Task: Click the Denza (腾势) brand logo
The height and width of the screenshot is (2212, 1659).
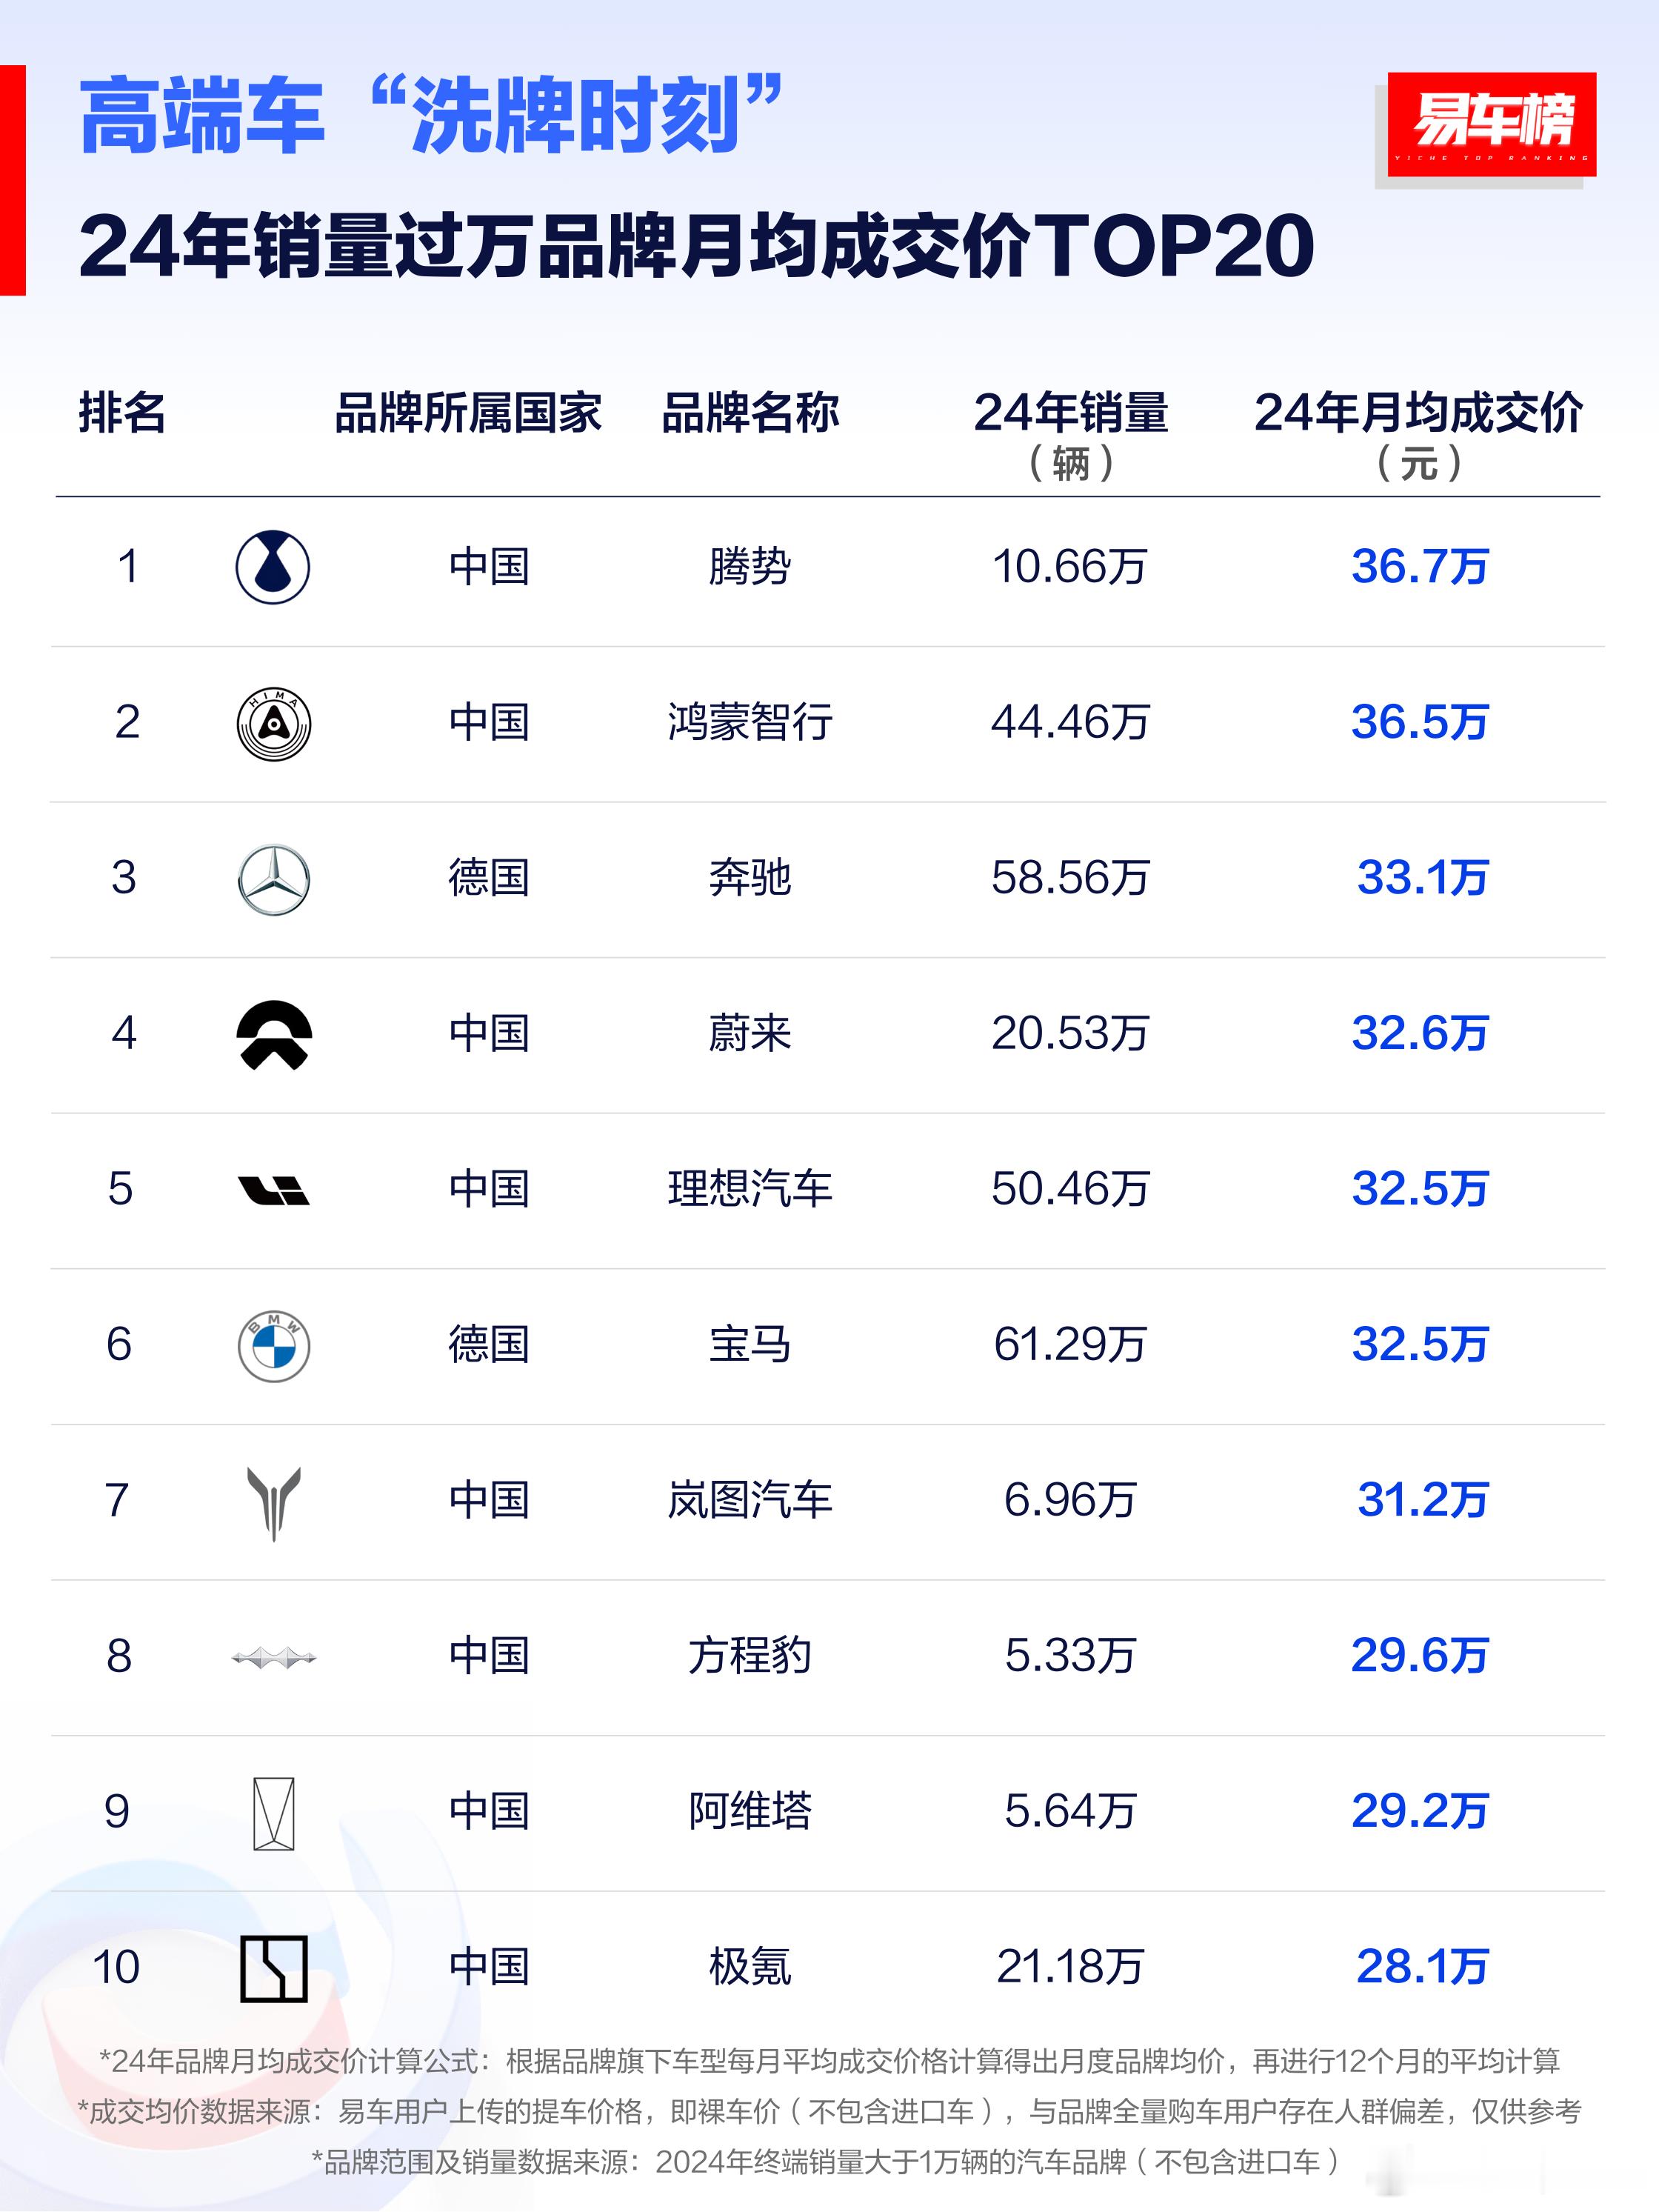Action: click(x=273, y=567)
